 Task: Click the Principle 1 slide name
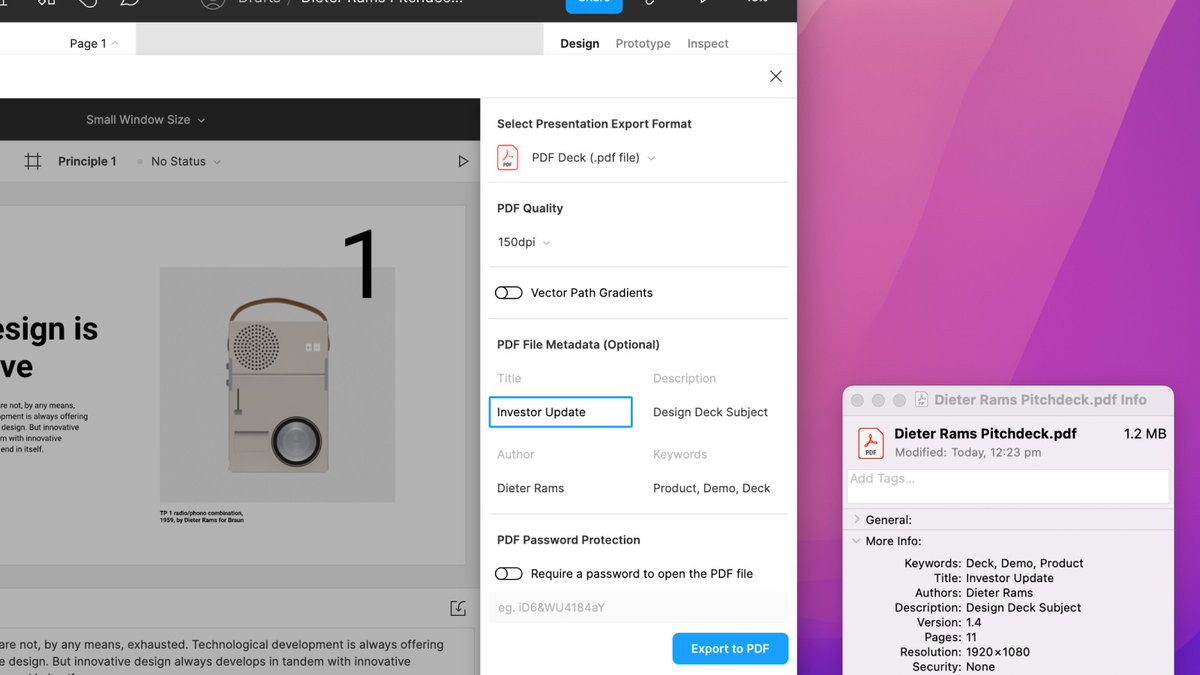tap(87, 161)
